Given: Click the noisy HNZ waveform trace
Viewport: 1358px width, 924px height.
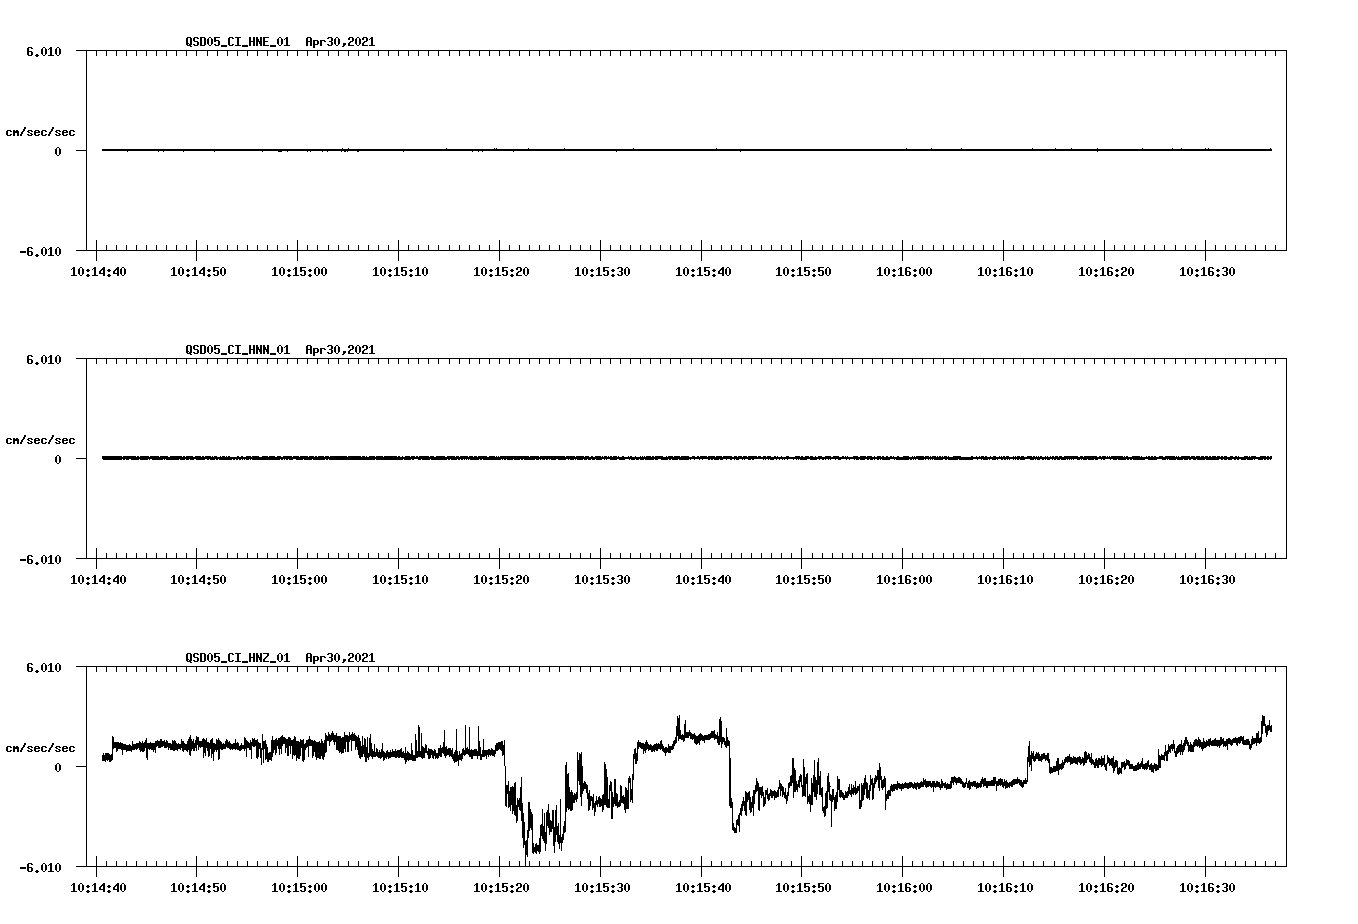Looking at the screenshot, I should point(300,748).
